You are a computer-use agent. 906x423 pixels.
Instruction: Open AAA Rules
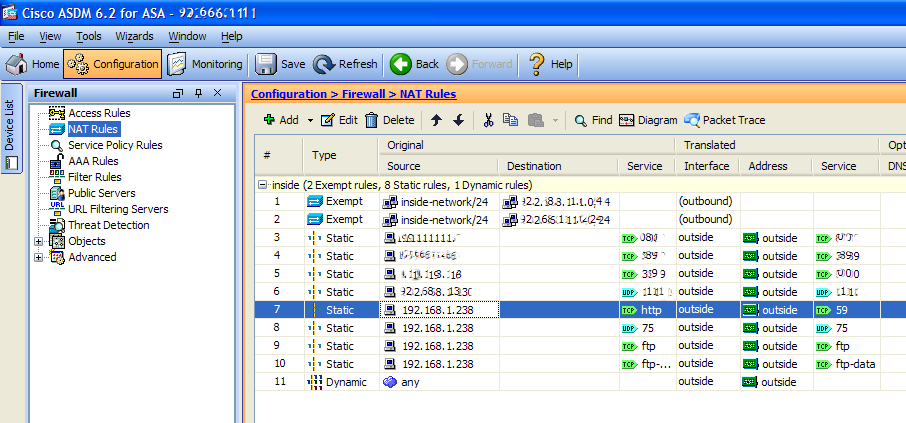tap(93, 161)
